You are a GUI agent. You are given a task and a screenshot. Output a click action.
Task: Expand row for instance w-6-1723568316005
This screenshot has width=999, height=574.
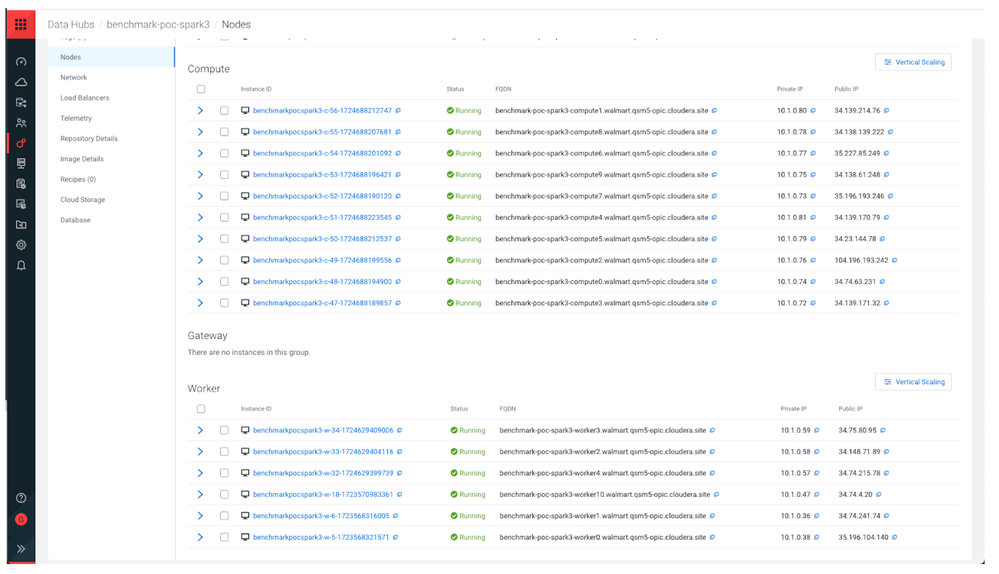pyautogui.click(x=200, y=516)
